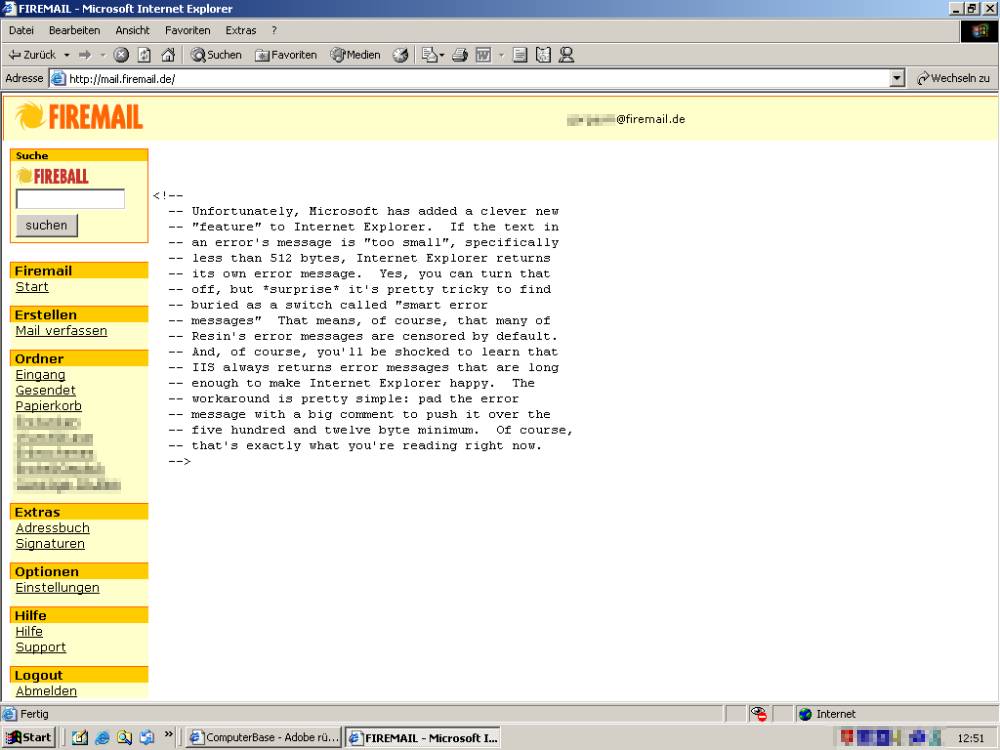The width and height of the screenshot is (1000, 750).
Task: Click the Internet Explorer quick launch icon
Action: pyautogui.click(x=102, y=737)
